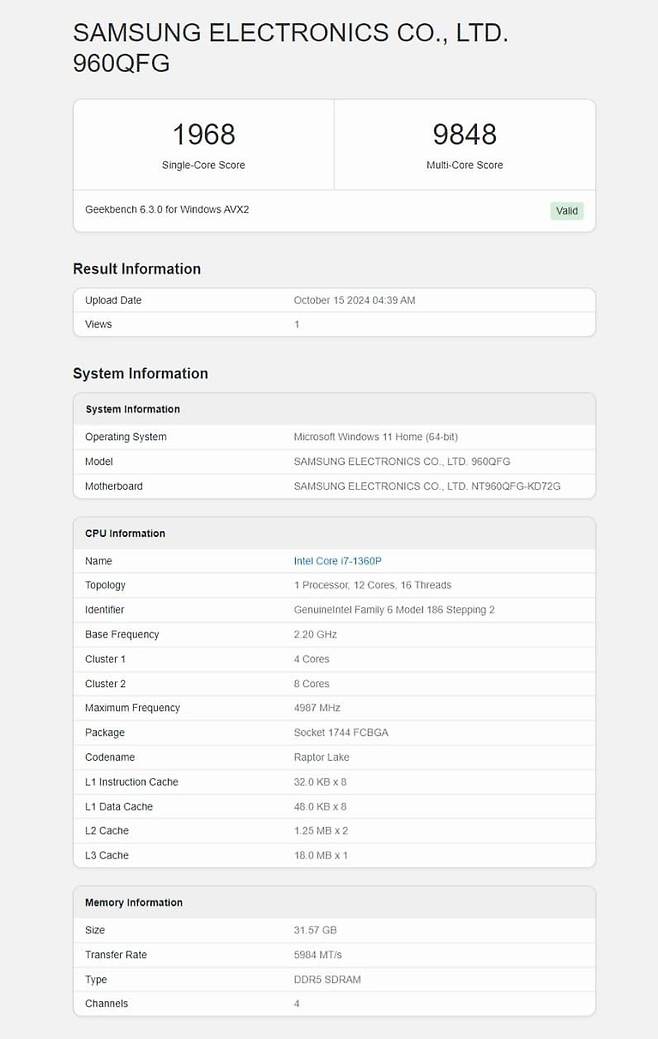Click the Base Frequency row label
This screenshot has height=1039, width=658.
click(122, 634)
